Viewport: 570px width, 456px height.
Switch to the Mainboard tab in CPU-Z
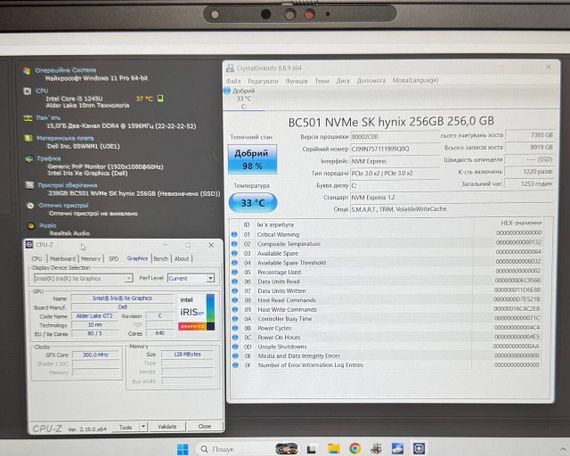pyautogui.click(x=63, y=259)
